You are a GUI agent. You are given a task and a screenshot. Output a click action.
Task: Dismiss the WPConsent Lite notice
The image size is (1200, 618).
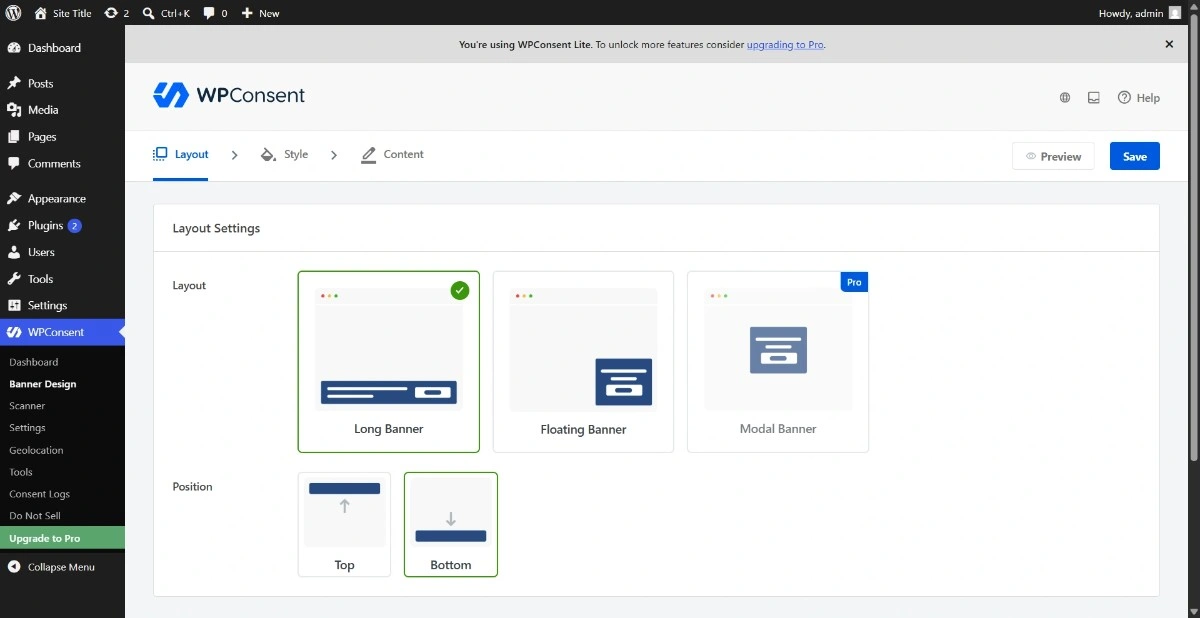1169,44
